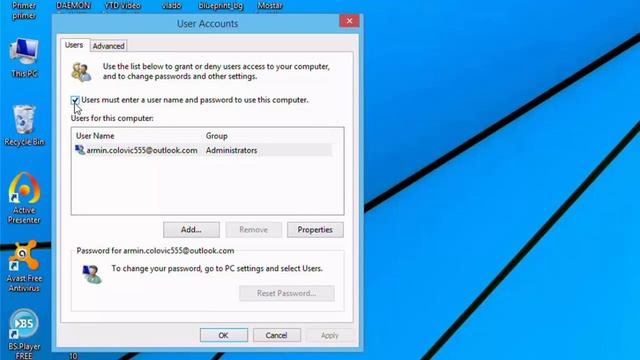Viewport: 640px width, 360px height.
Task: Select the blueprint_bg desktop item label
Action: click(220, 6)
